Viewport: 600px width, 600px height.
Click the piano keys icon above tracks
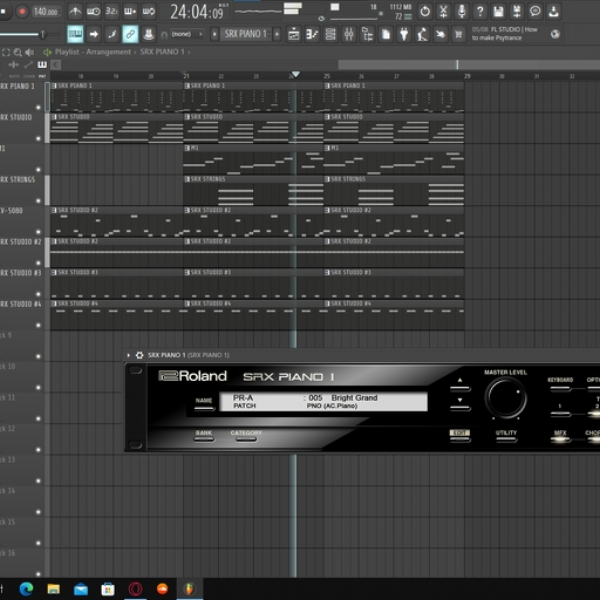pos(42,65)
